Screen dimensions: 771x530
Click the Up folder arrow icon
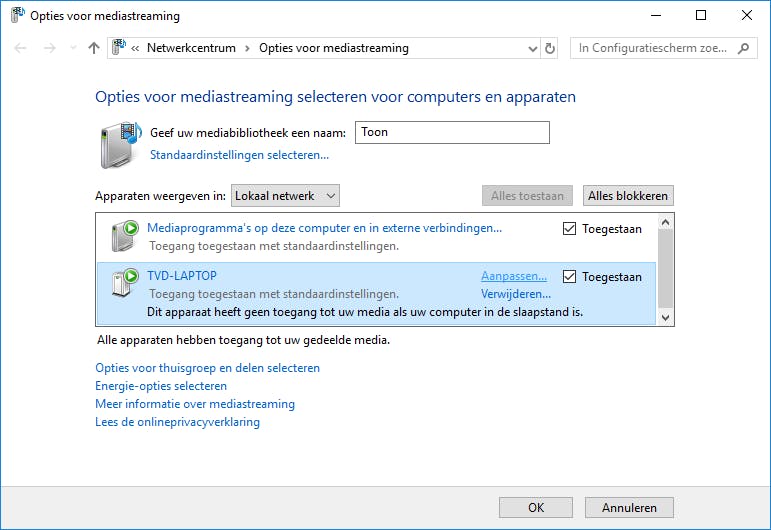pos(94,48)
